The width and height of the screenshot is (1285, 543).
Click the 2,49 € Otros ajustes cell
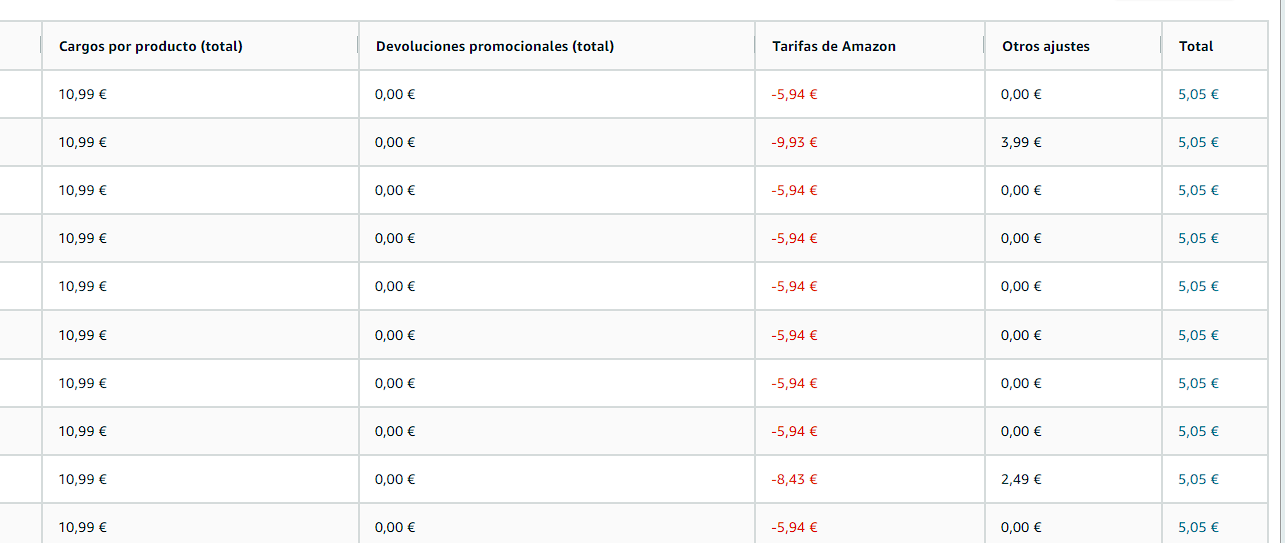[1021, 479]
